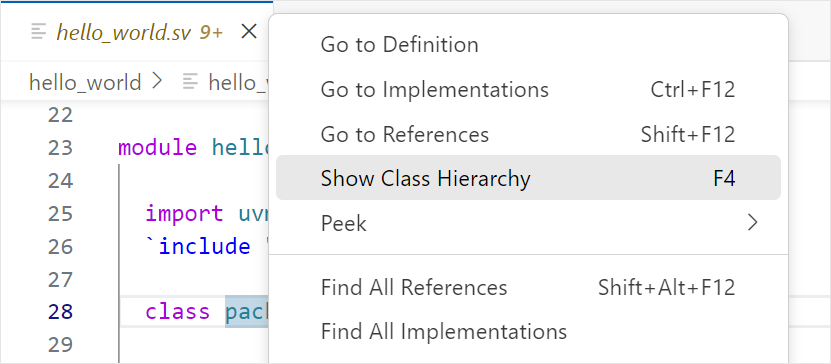Place cursor on the `include directive
The height and width of the screenshot is (364, 831).
(198, 246)
